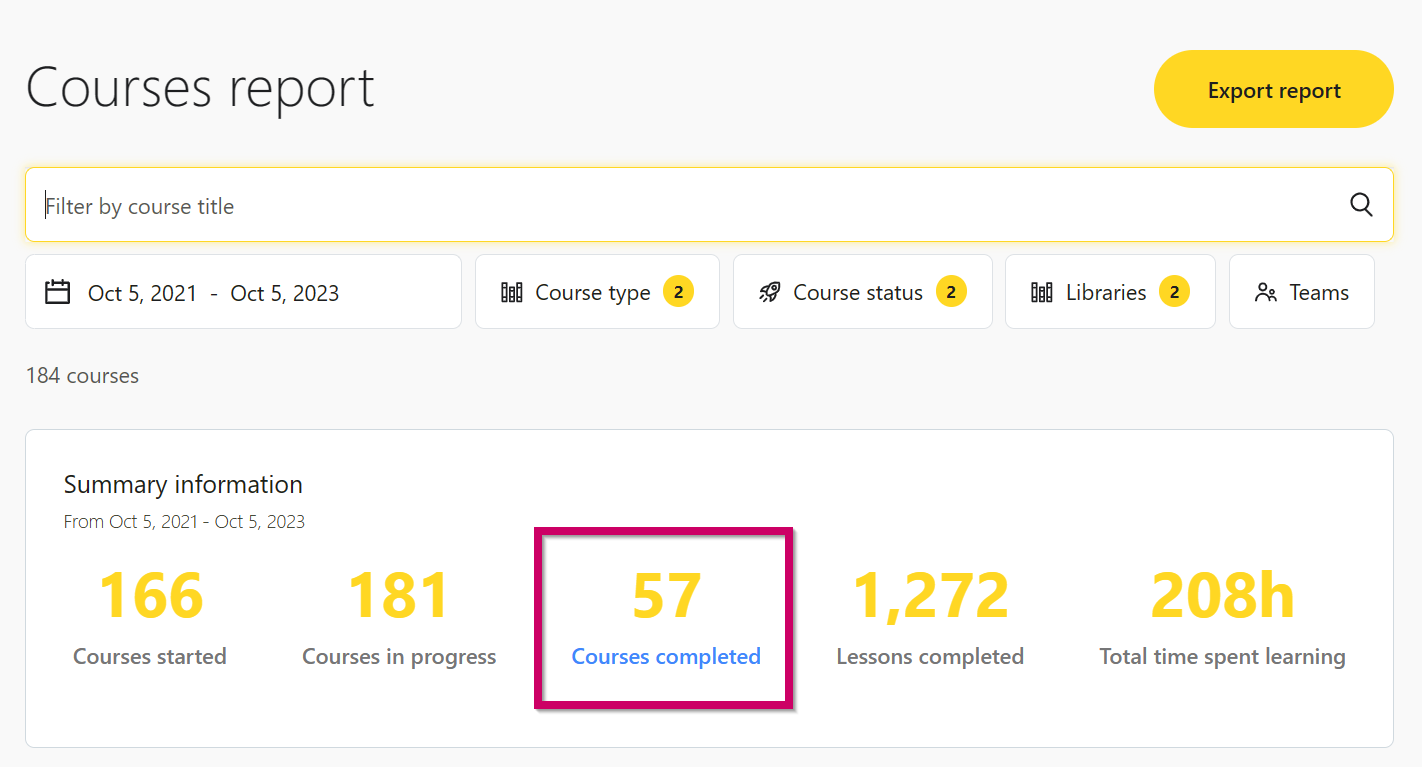Click the Teams people icon
Viewport: 1422px width, 767px height.
tap(1266, 293)
